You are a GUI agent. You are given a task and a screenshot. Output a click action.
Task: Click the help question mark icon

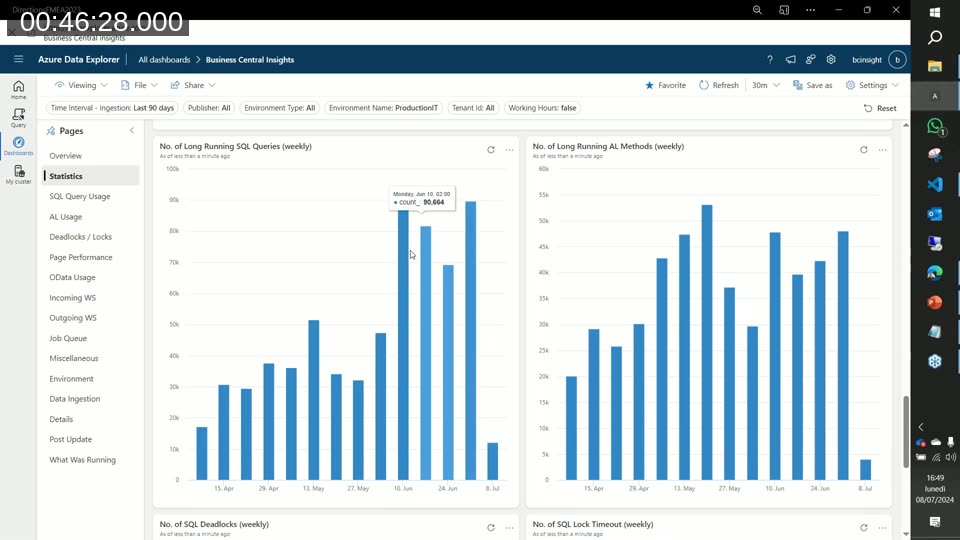click(x=770, y=59)
